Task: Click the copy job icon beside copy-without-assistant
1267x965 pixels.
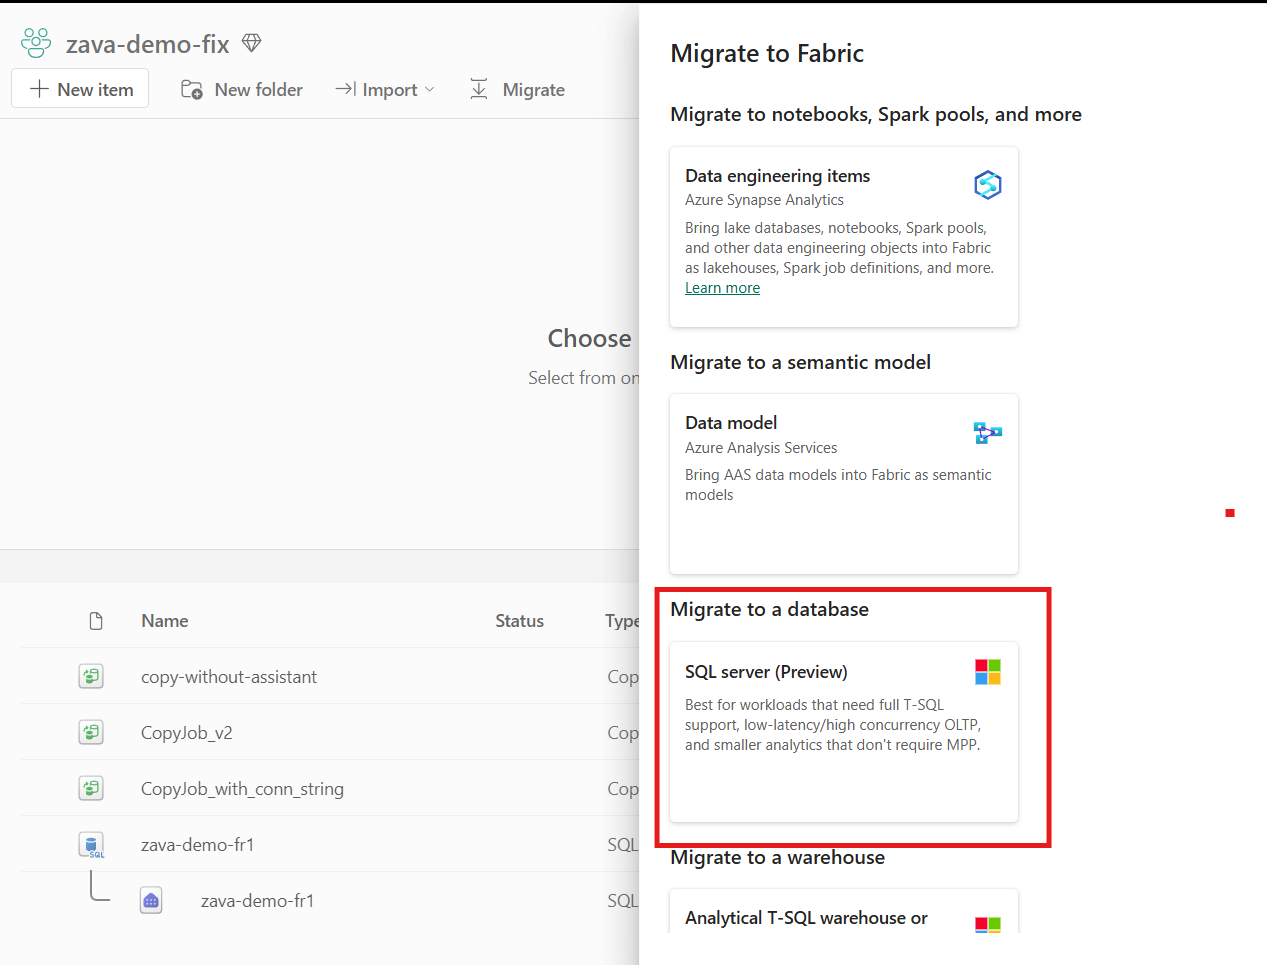Action: point(91,676)
